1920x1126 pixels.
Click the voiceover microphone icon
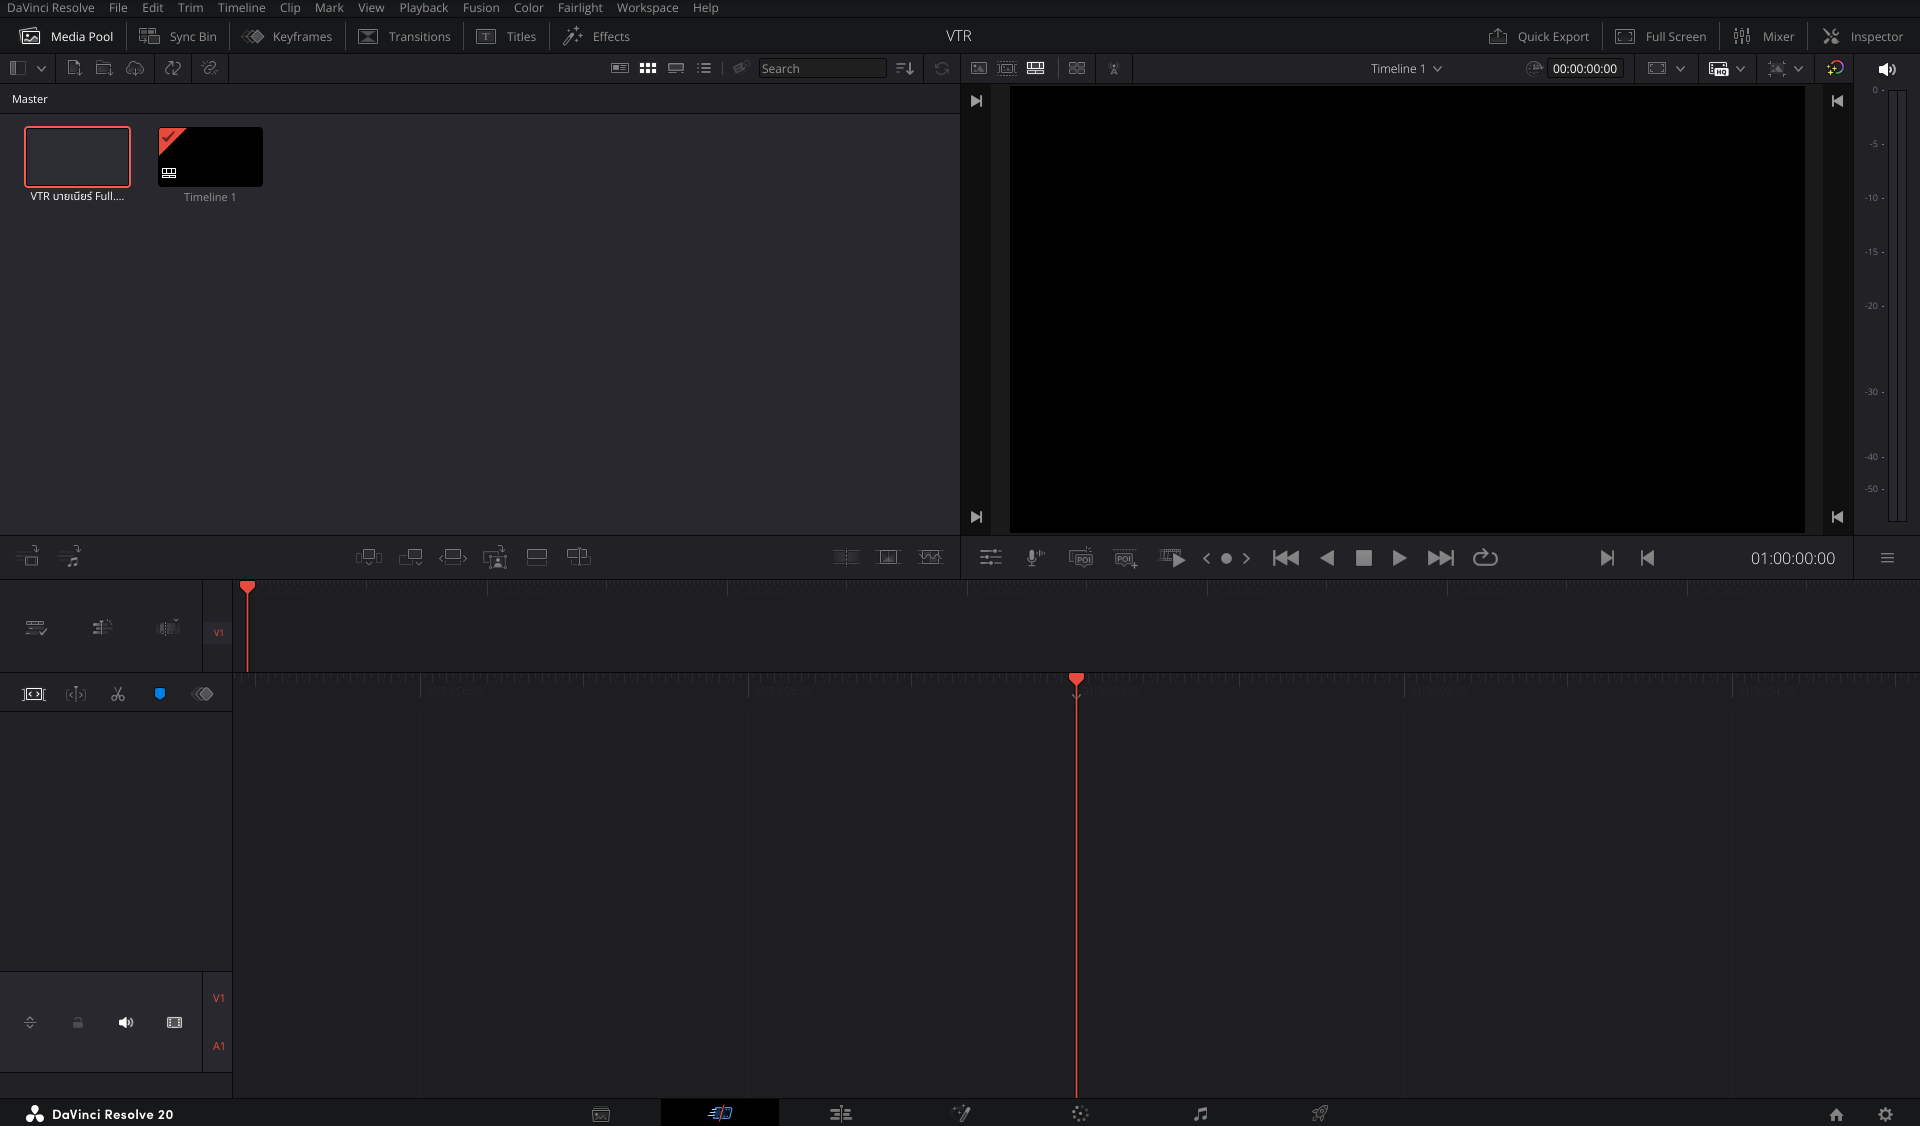[1035, 558]
